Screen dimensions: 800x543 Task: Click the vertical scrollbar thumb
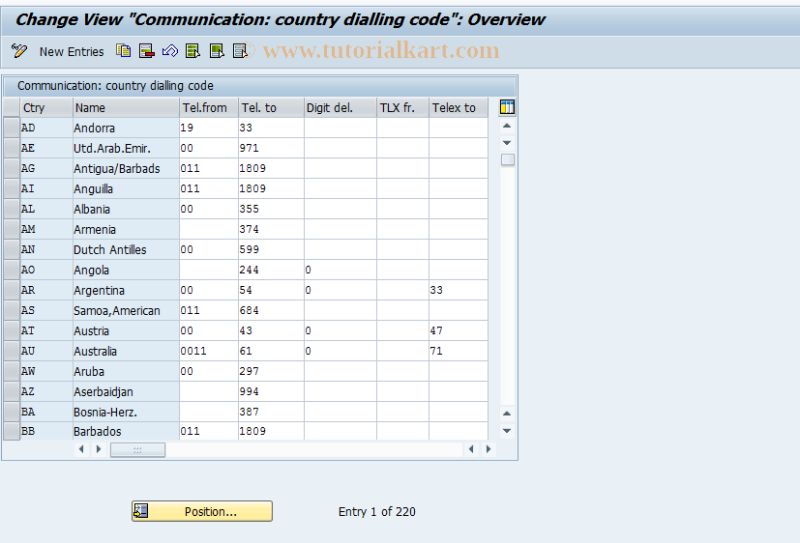pyautogui.click(x=508, y=160)
